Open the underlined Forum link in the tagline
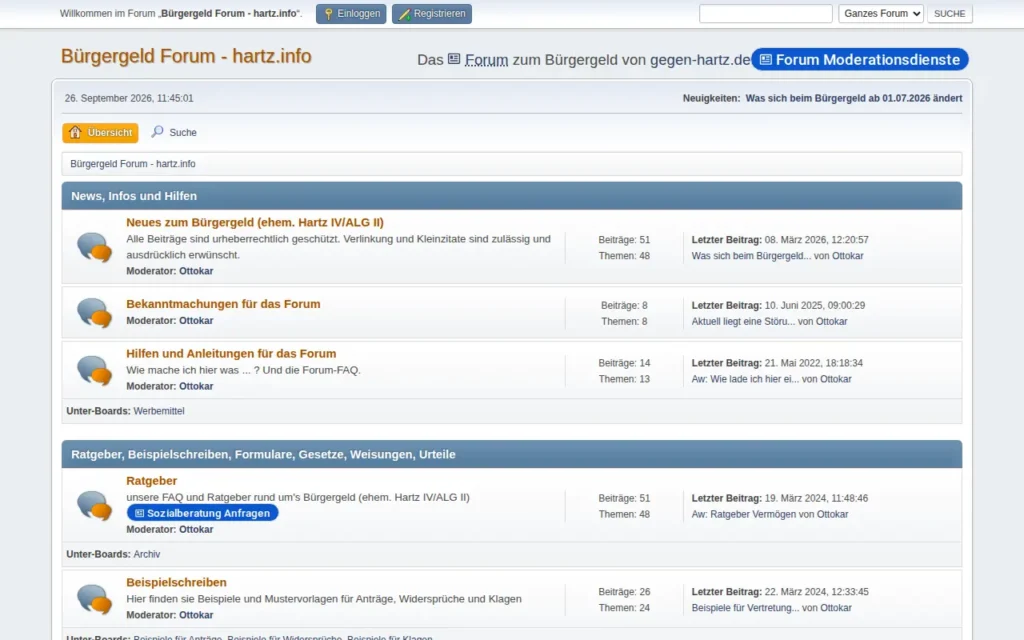 487,60
